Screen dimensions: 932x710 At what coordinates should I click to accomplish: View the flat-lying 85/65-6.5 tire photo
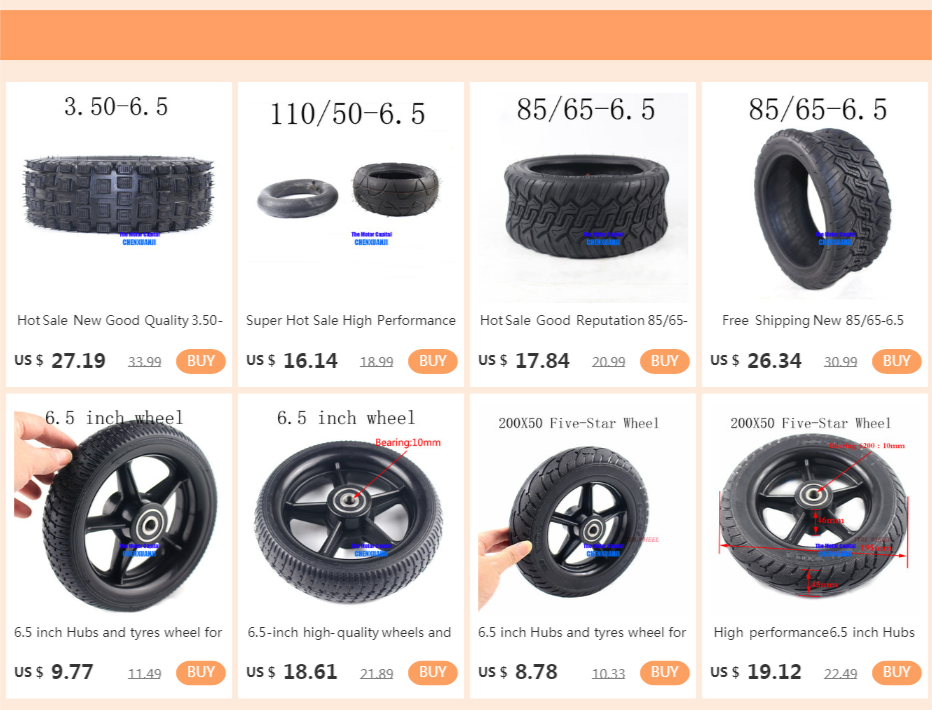[x=583, y=197]
